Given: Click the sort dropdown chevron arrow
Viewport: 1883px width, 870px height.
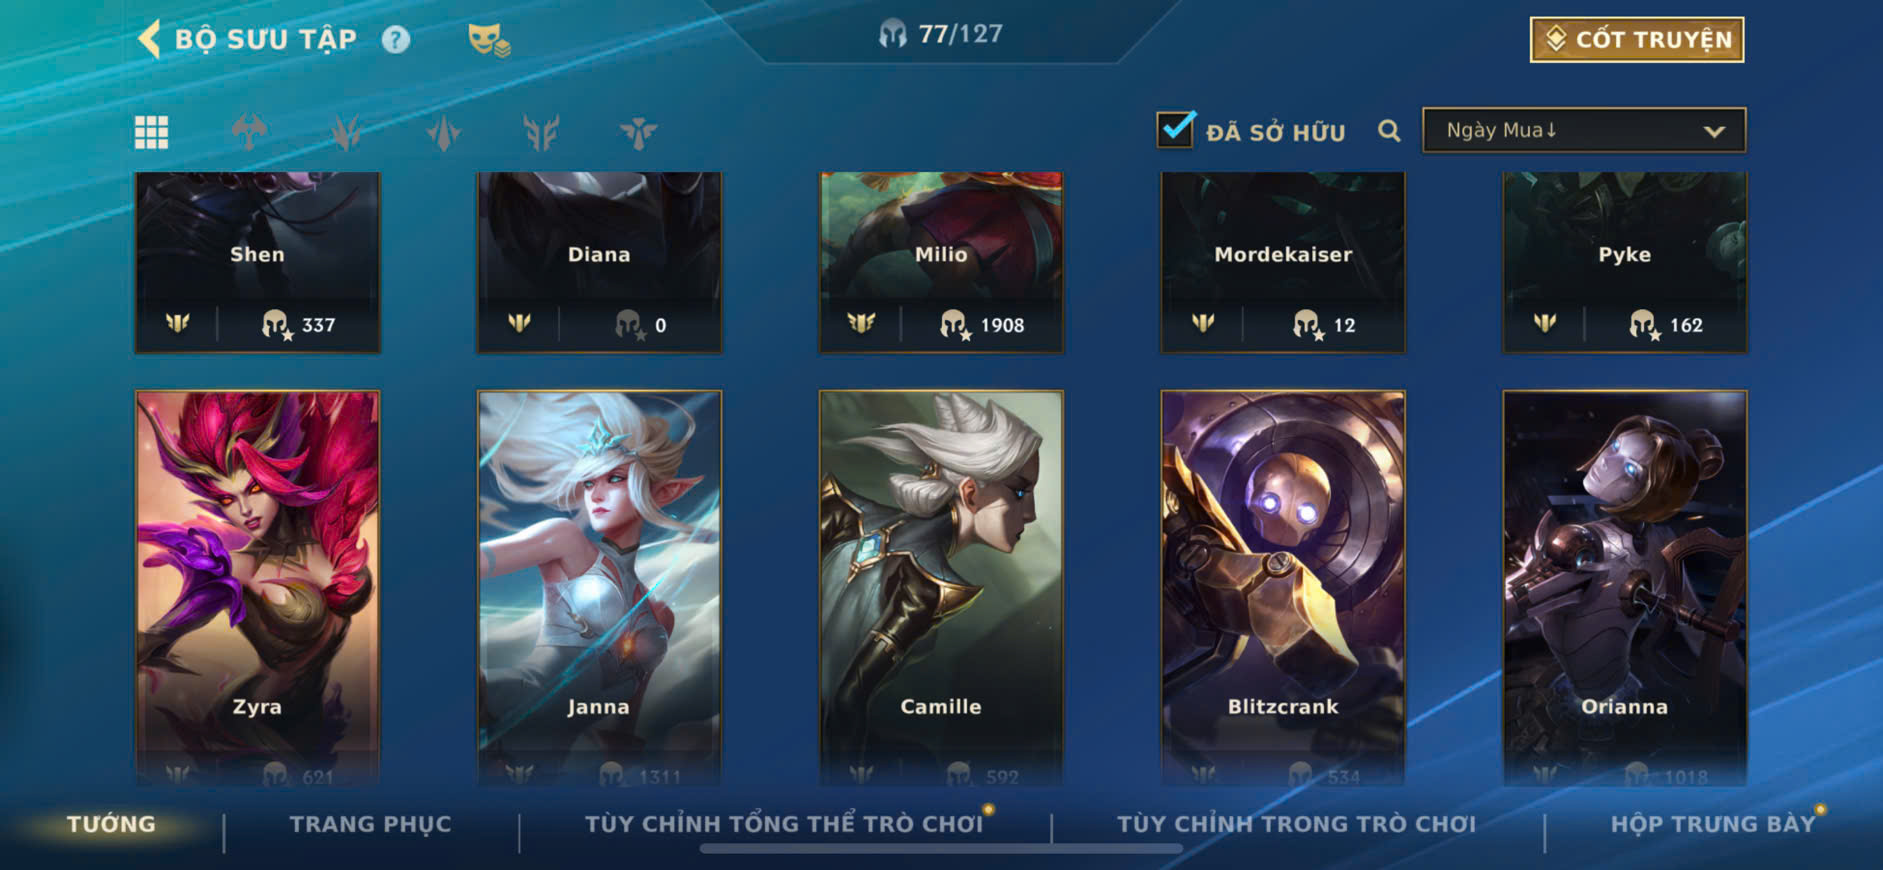Looking at the screenshot, I should pos(1714,131).
